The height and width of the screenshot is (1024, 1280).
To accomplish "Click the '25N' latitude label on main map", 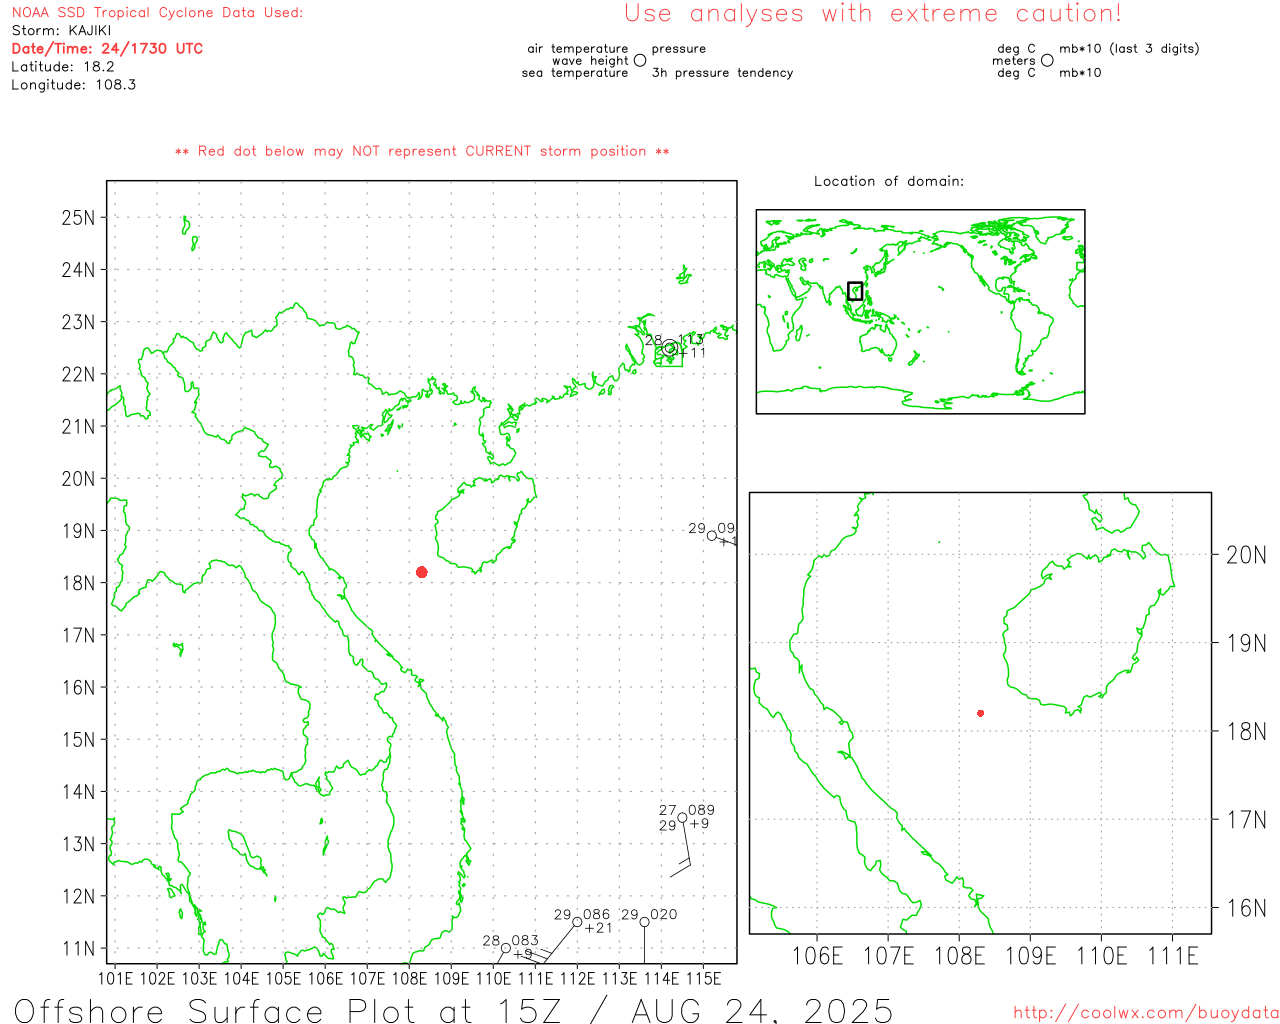I will (78, 218).
